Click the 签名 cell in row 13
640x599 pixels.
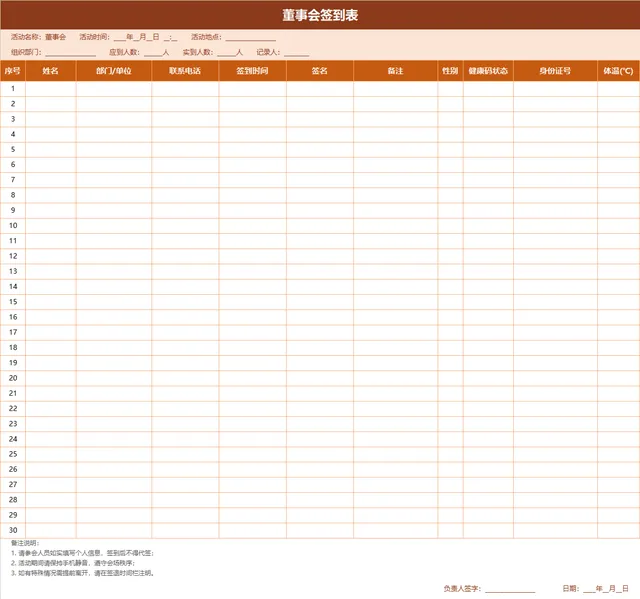click(320, 271)
